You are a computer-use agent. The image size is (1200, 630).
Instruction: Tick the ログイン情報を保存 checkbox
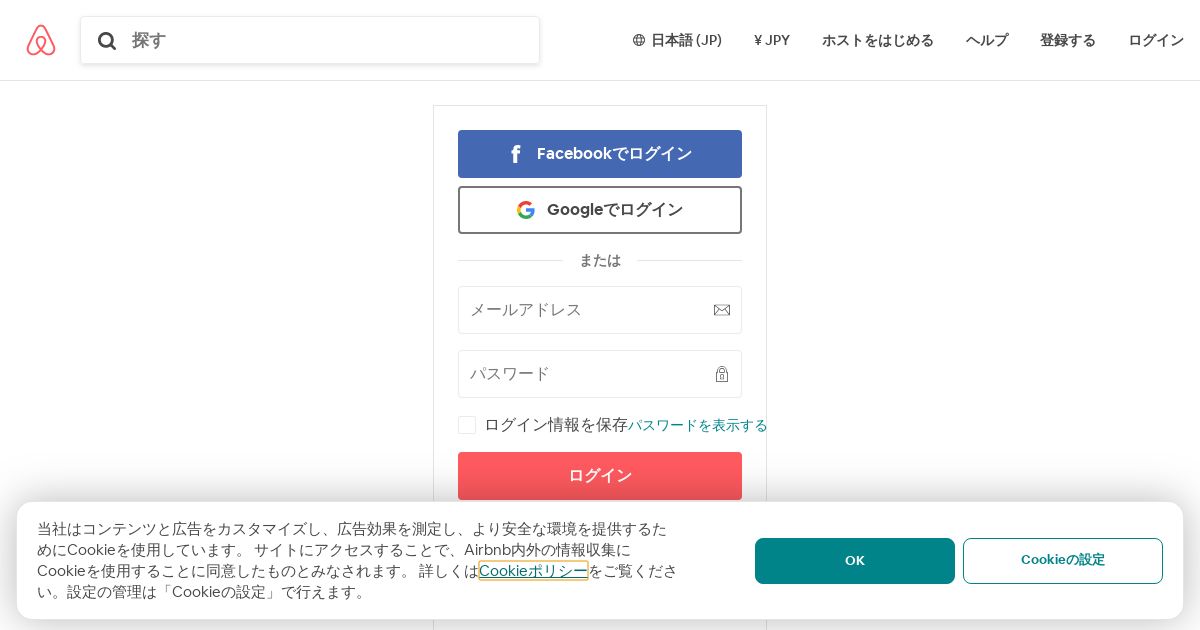pyautogui.click(x=467, y=425)
